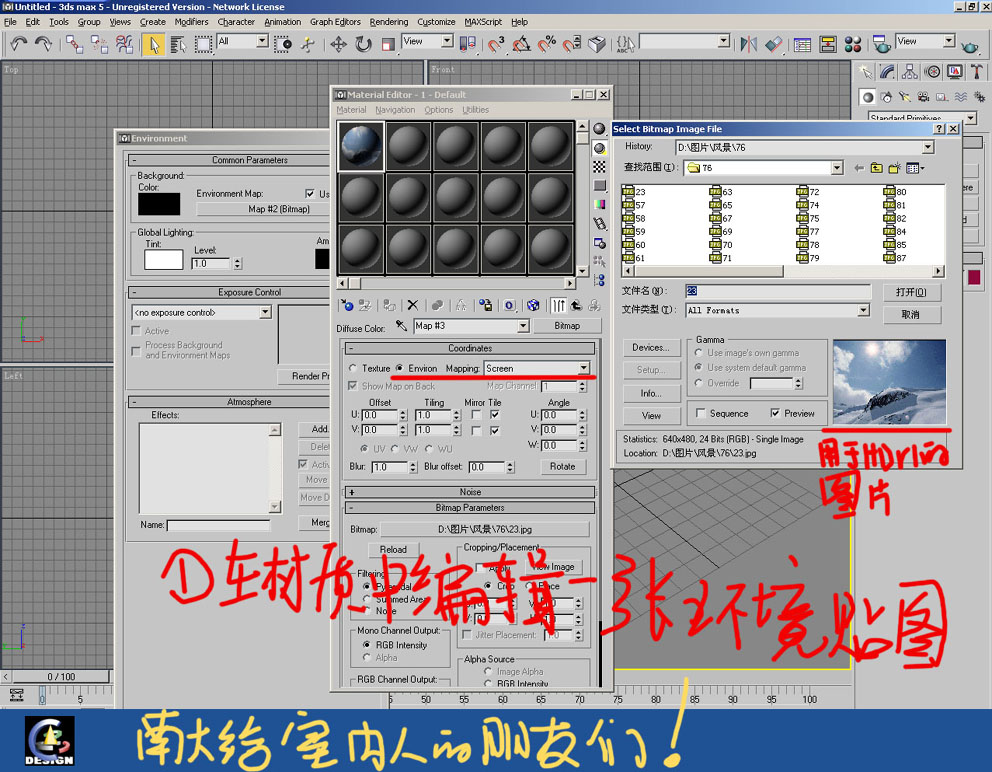Image resolution: width=992 pixels, height=772 pixels.
Task: Click the Devices... button
Action: click(650, 347)
